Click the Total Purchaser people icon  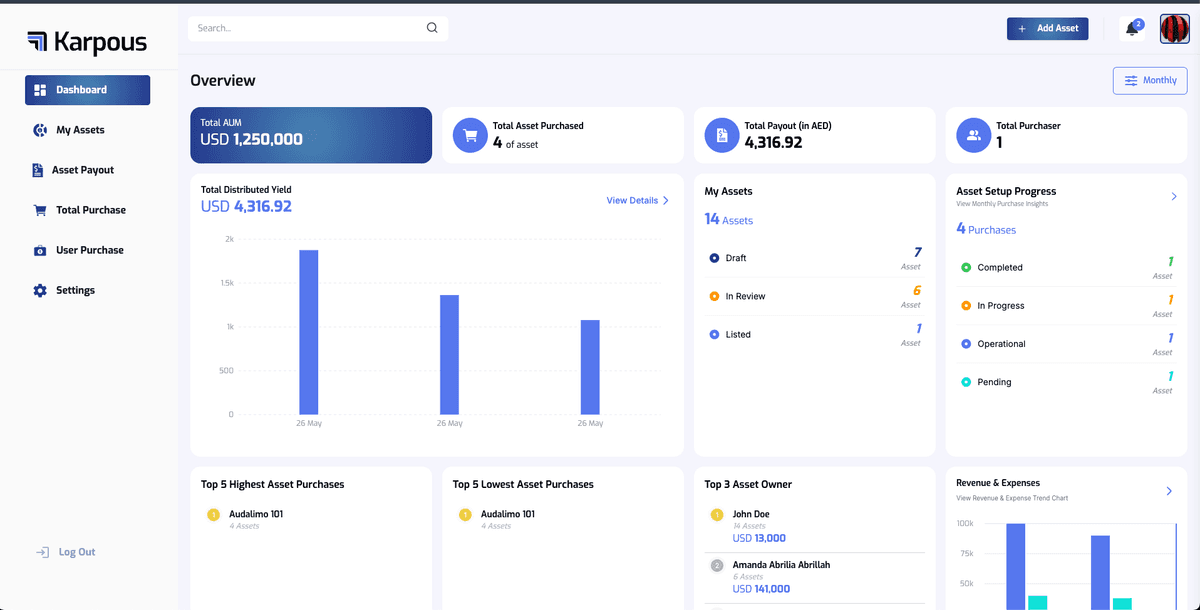(973, 135)
